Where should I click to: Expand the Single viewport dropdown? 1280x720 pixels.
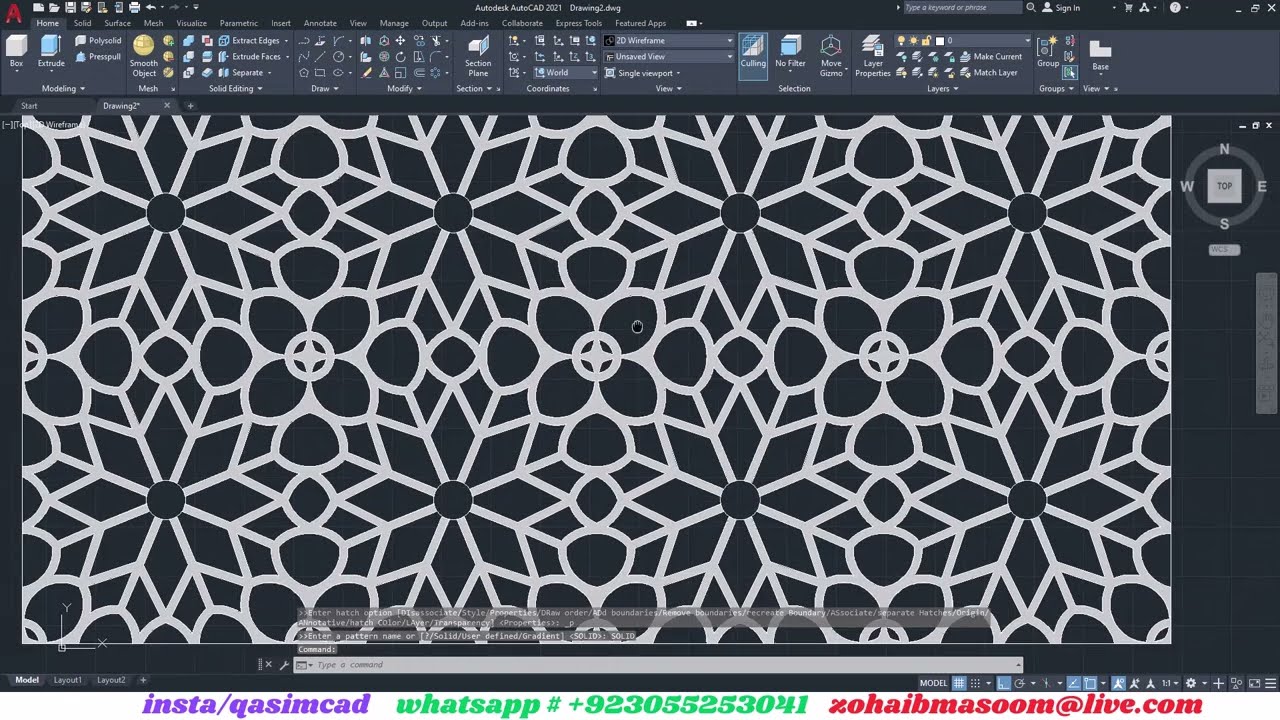pos(642,73)
